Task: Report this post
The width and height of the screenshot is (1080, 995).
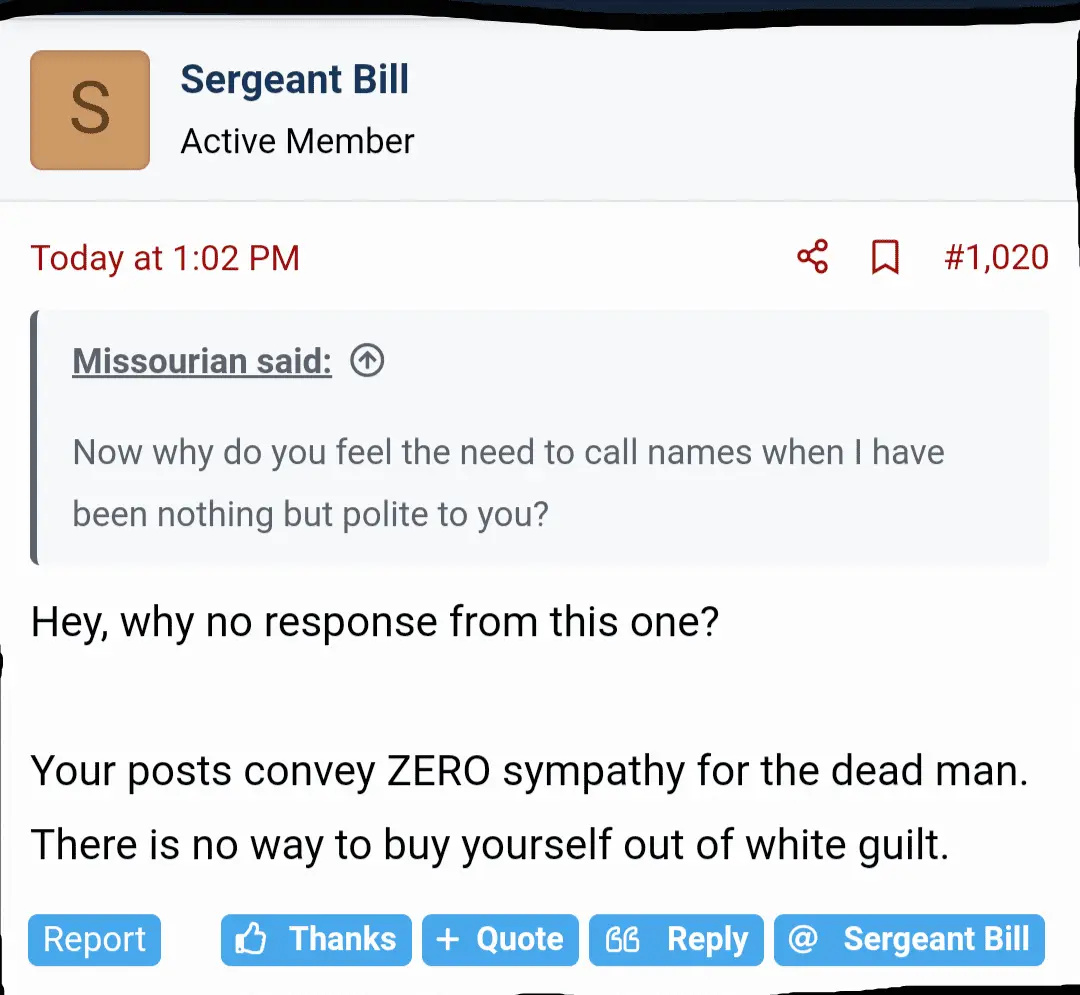Action: coord(94,940)
